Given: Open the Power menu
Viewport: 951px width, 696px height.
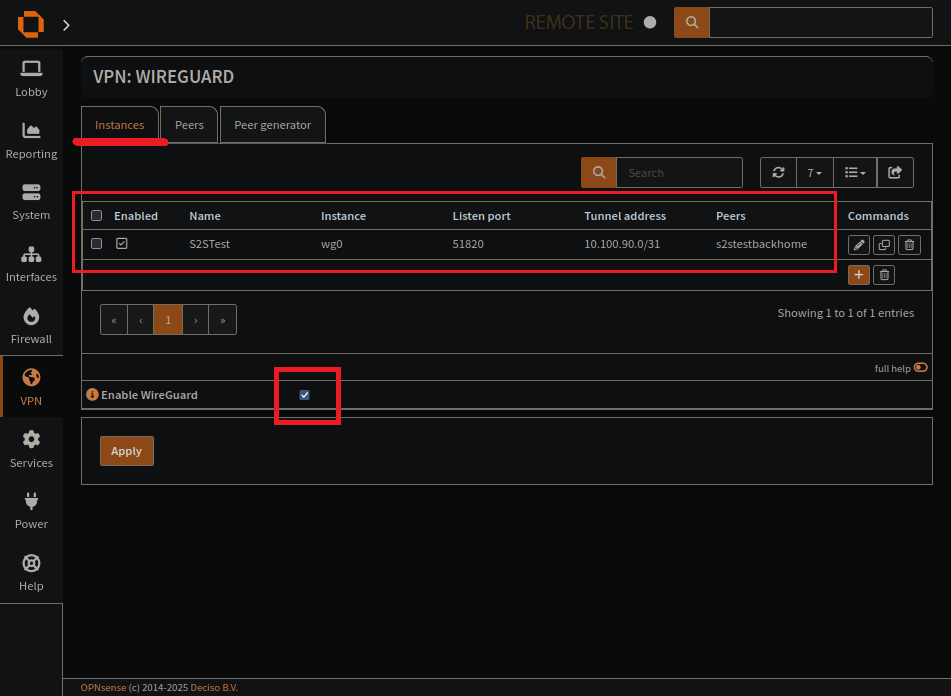Looking at the screenshot, I should coord(31,511).
